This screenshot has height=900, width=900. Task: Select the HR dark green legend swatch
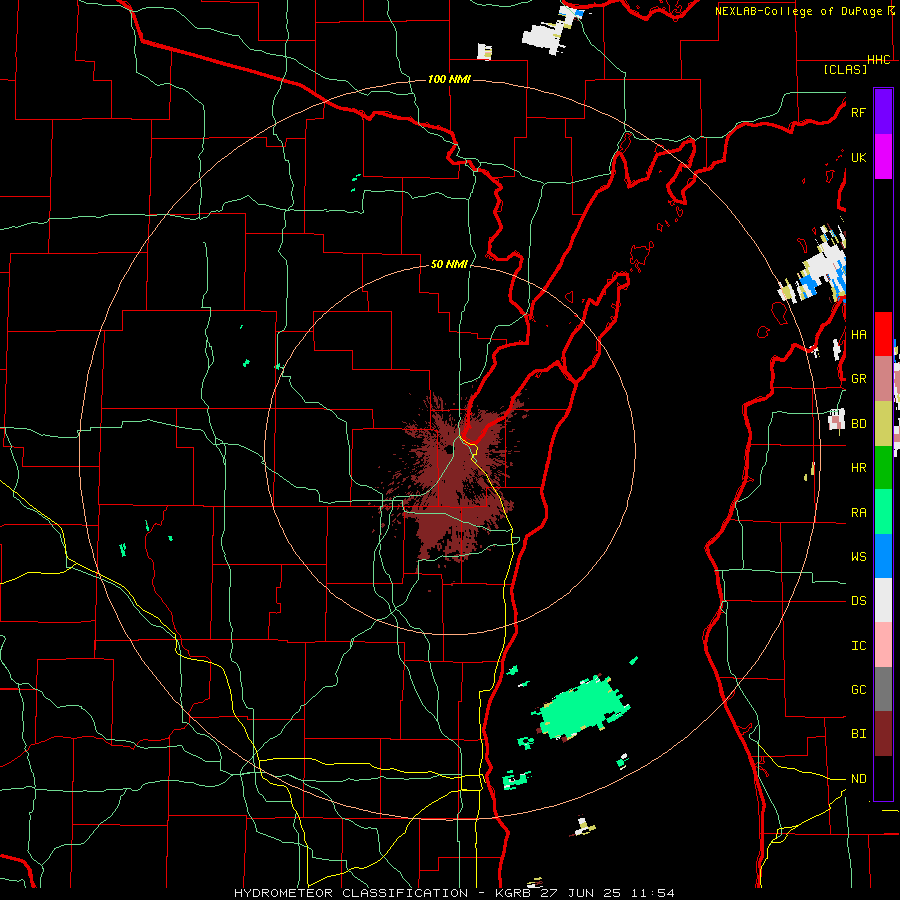click(883, 468)
